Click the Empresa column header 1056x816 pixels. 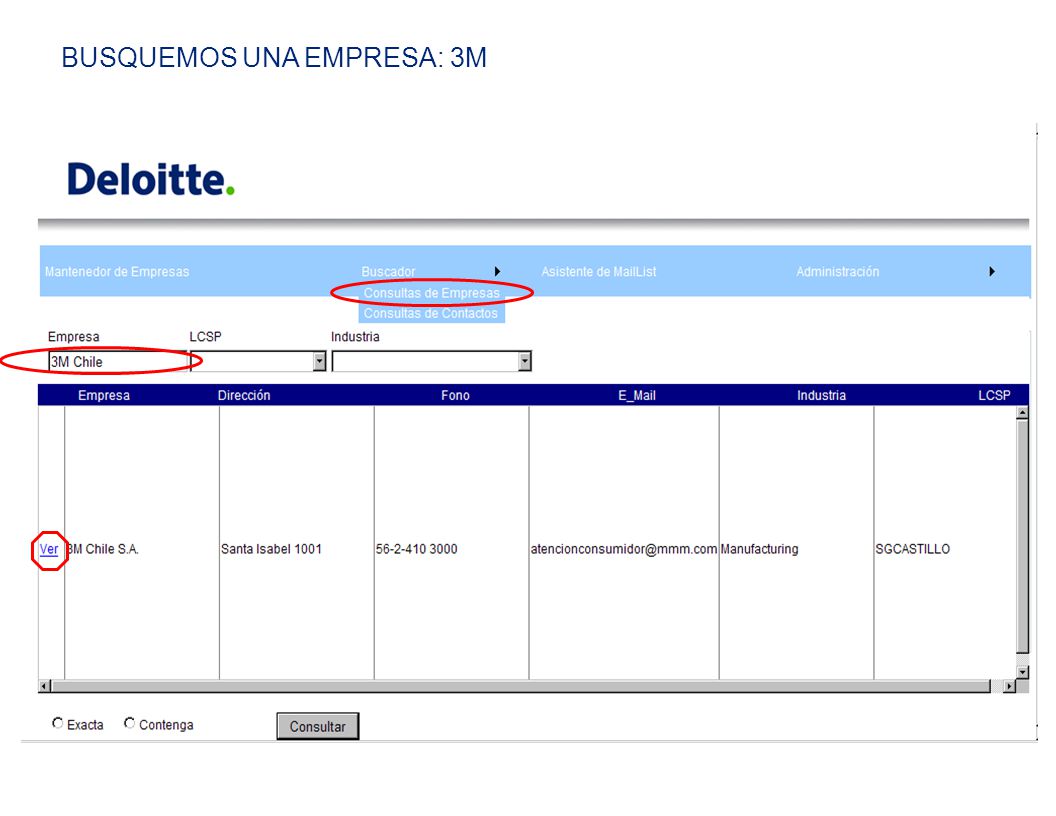point(104,395)
